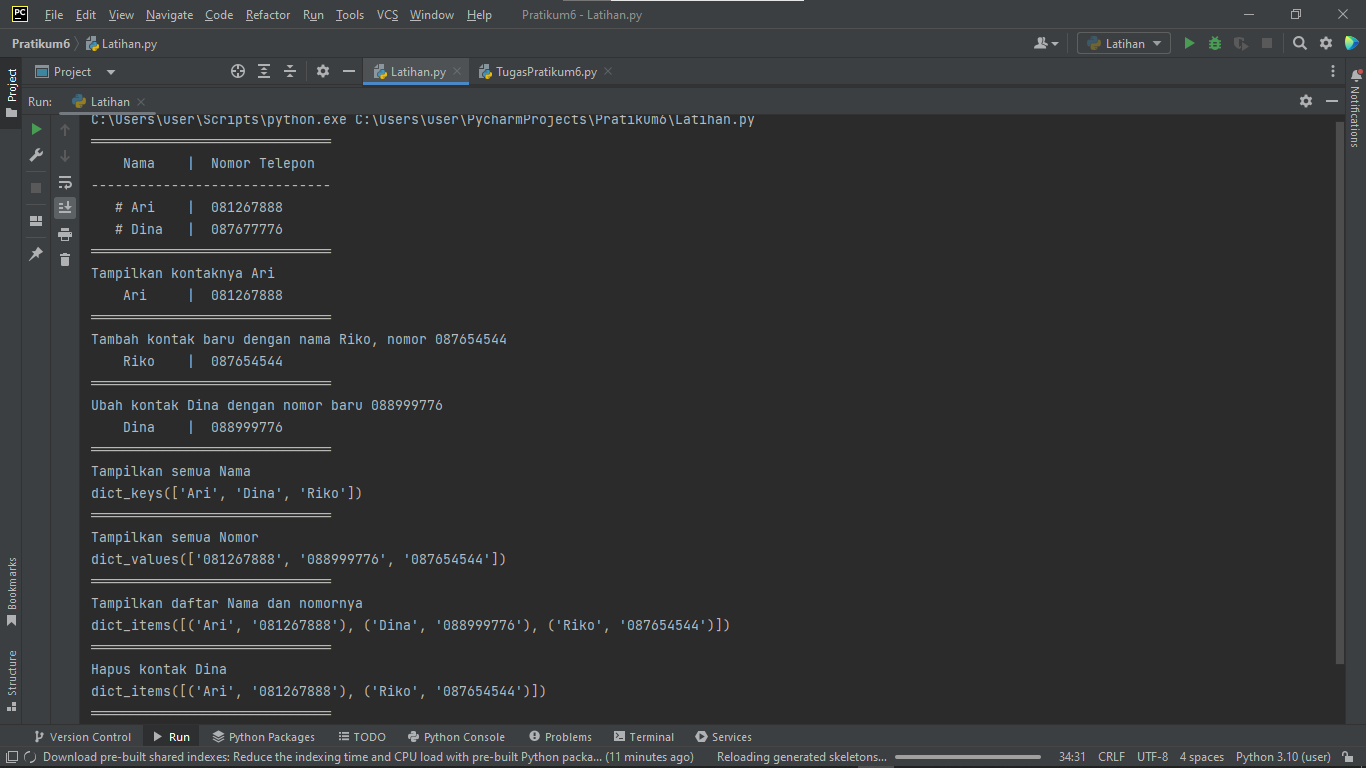Run with coverage icon in top toolbar
The image size is (1366, 768).
coord(1241,43)
